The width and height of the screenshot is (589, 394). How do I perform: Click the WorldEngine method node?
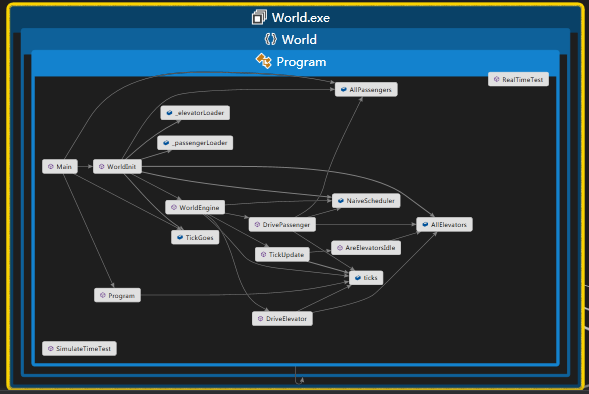[195, 207]
